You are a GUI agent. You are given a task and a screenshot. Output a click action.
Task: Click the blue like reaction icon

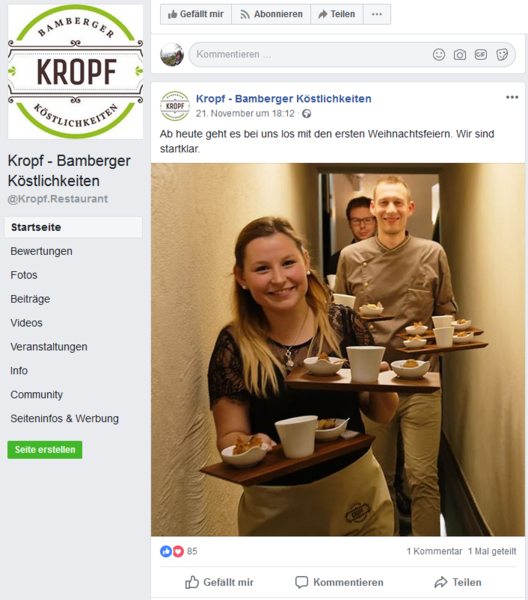click(x=166, y=551)
